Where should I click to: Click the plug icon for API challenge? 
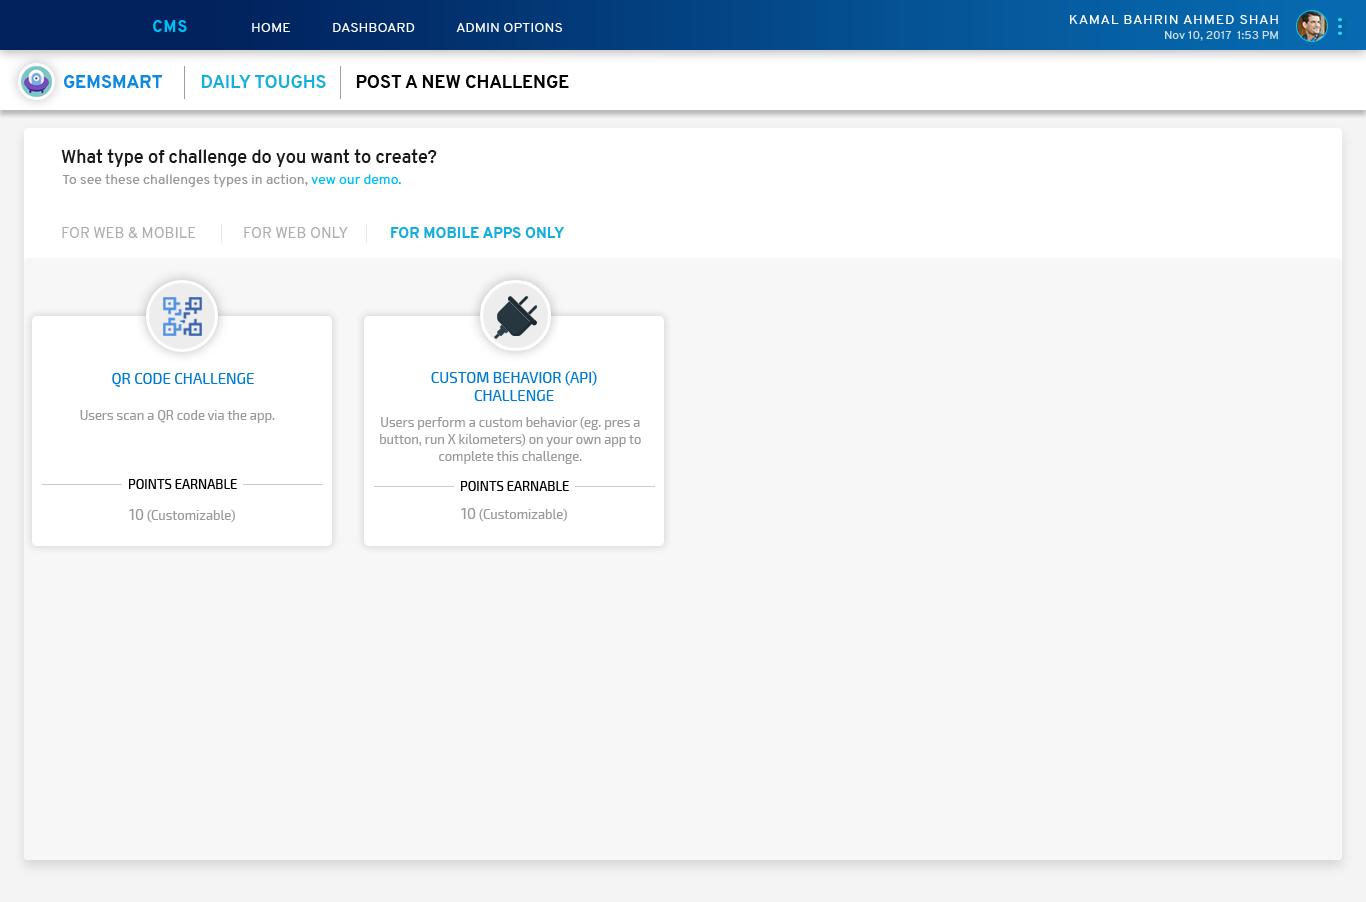[x=515, y=316]
